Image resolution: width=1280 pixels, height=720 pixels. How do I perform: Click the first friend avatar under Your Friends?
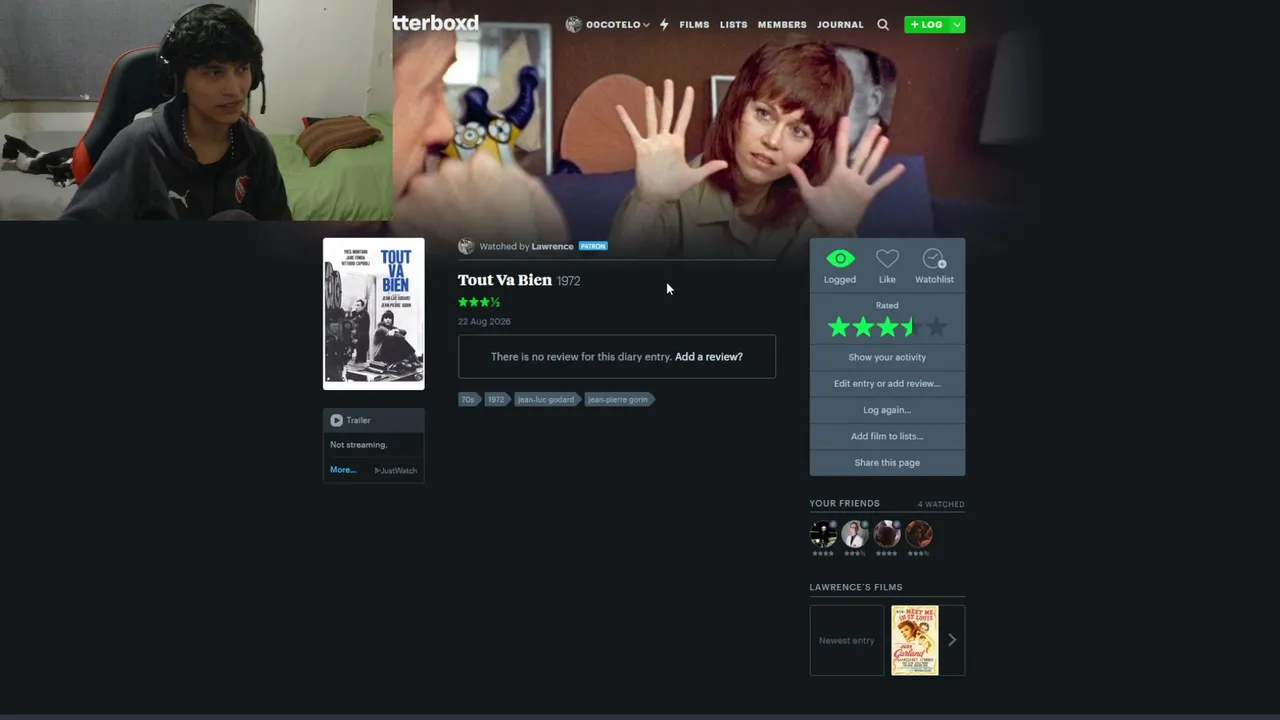click(x=823, y=534)
